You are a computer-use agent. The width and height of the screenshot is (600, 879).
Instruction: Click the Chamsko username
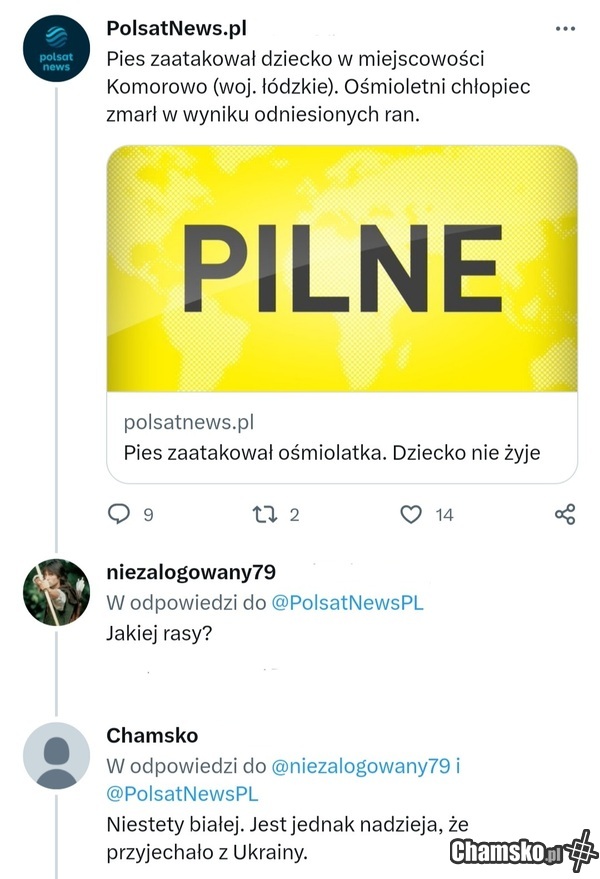(151, 736)
